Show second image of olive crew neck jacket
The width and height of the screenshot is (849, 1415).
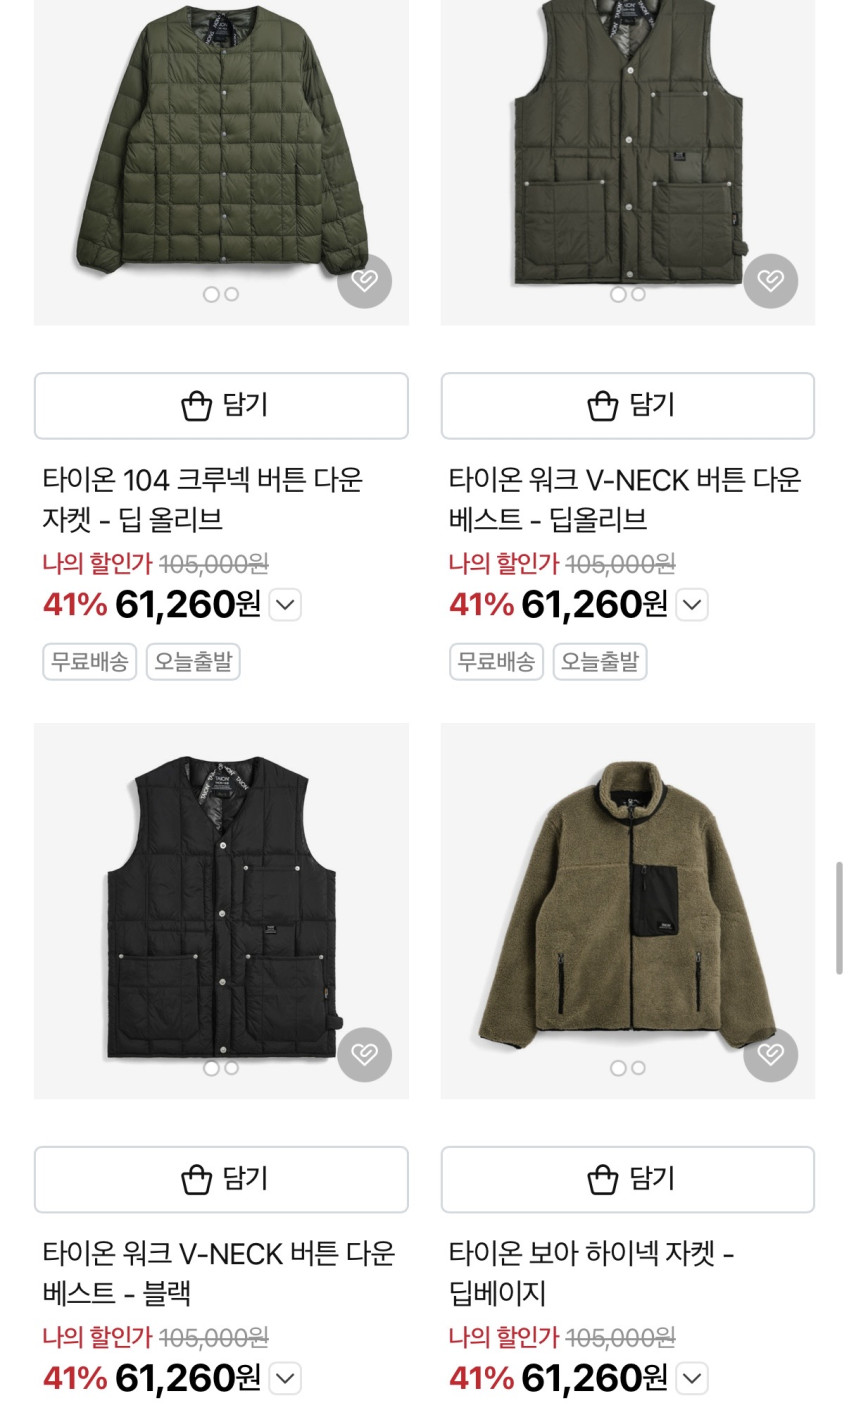click(x=232, y=294)
